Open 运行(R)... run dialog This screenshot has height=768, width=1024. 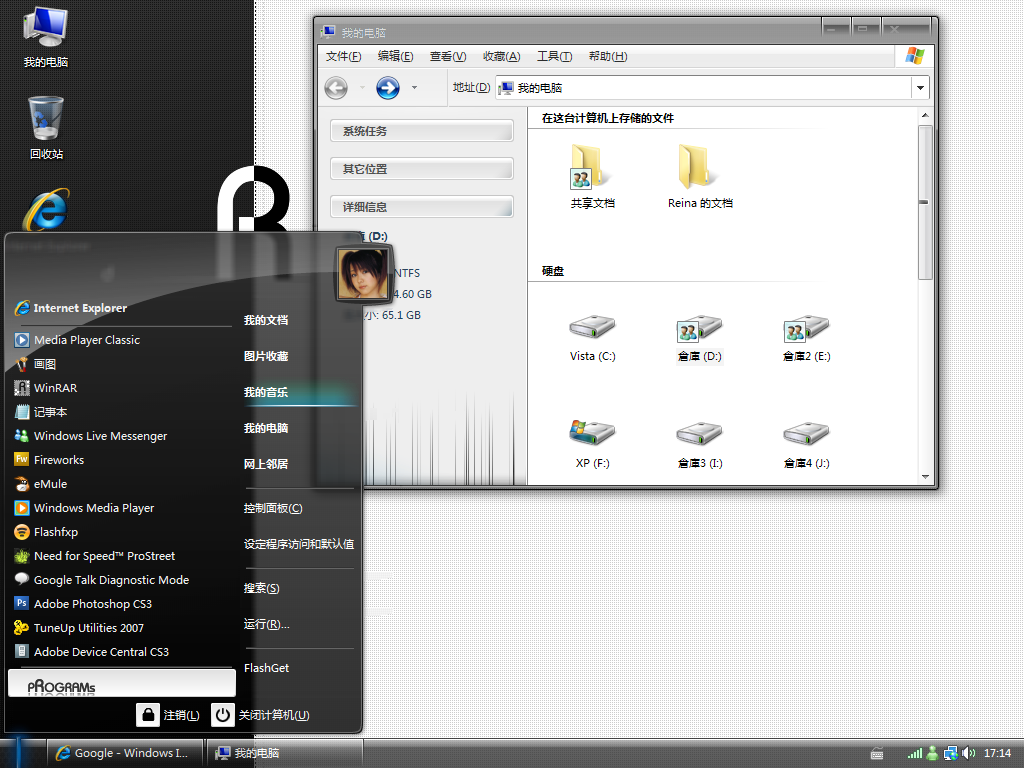(x=266, y=624)
